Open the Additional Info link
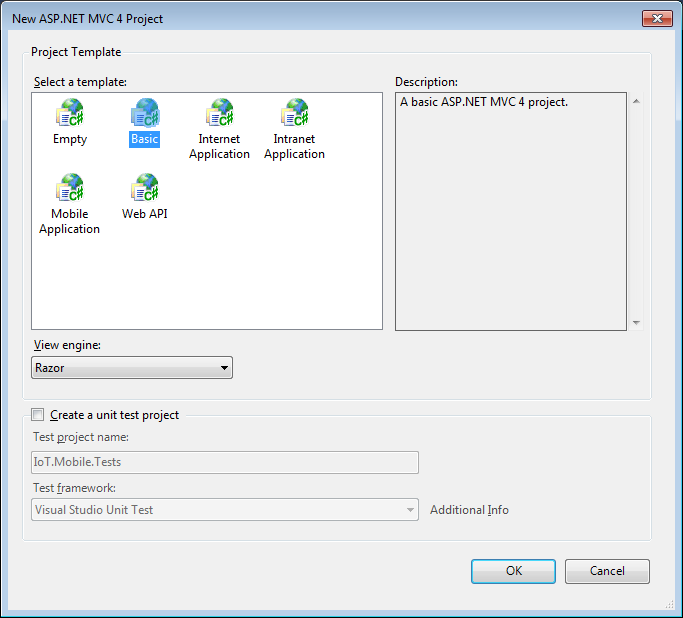 tap(469, 510)
